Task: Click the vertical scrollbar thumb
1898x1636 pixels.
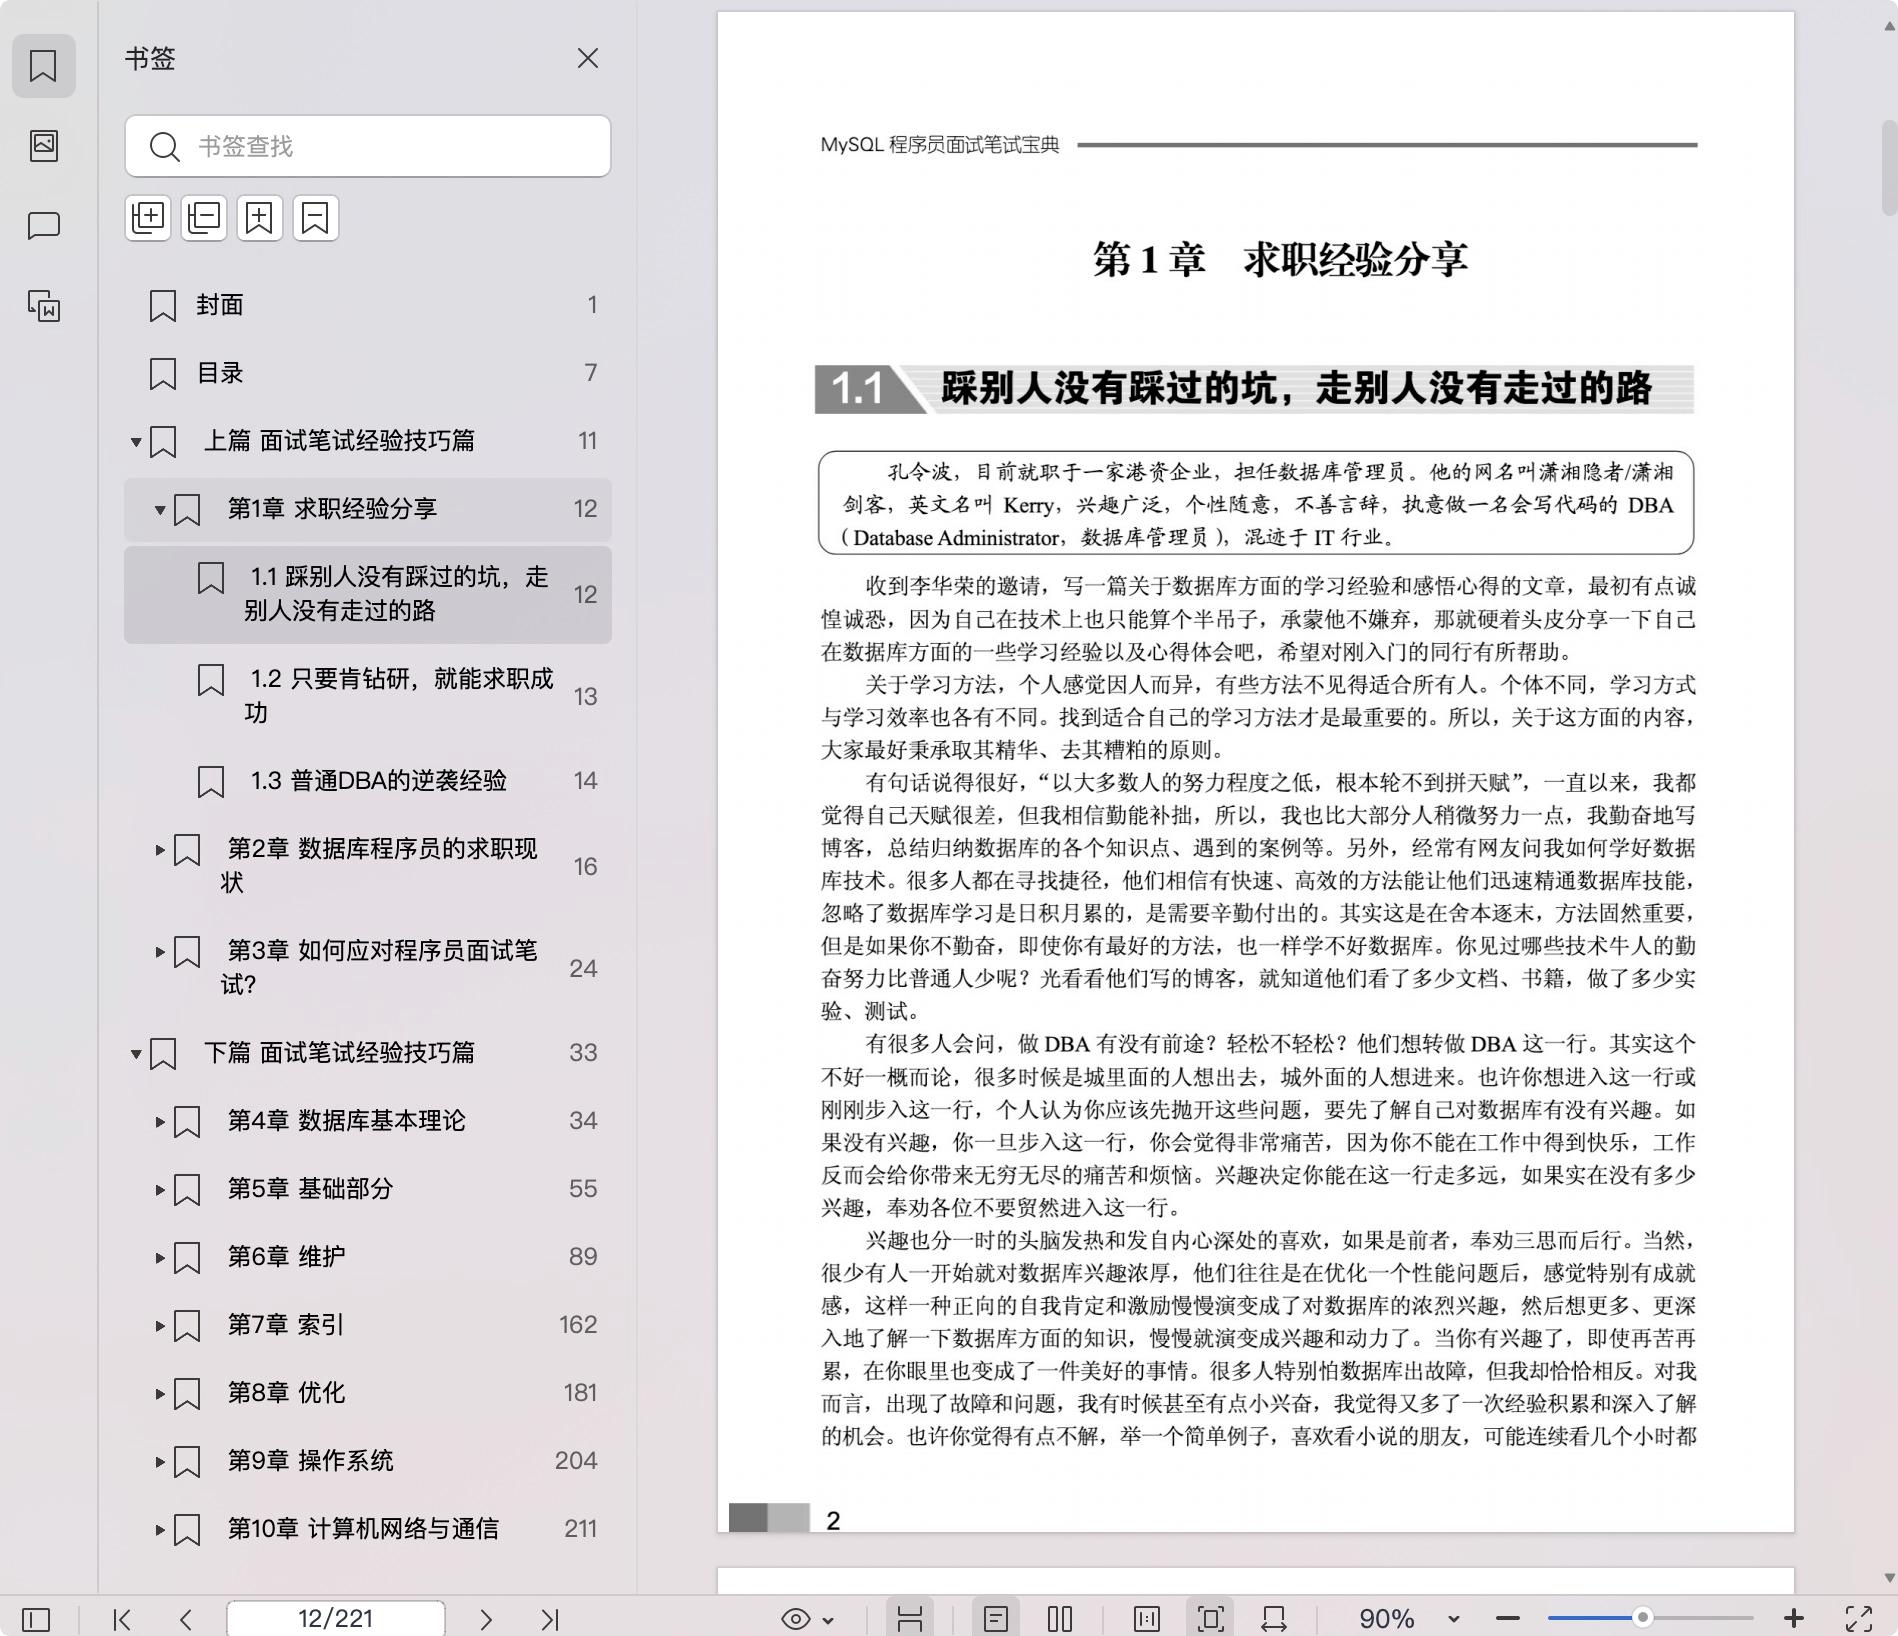Action: click(x=1889, y=168)
